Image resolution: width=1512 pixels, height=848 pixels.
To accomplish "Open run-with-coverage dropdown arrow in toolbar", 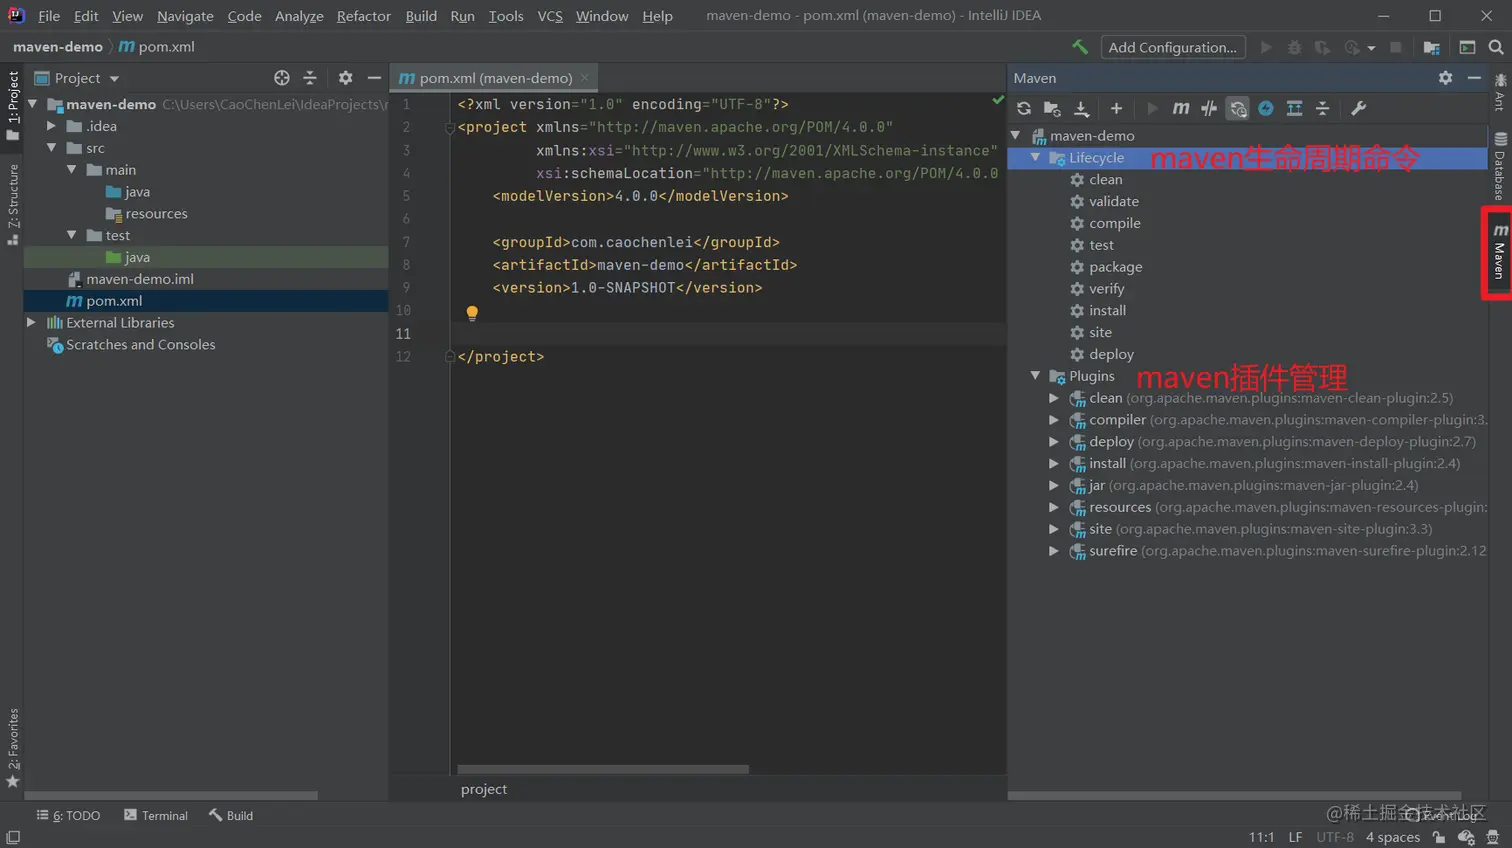I will 1371,48.
